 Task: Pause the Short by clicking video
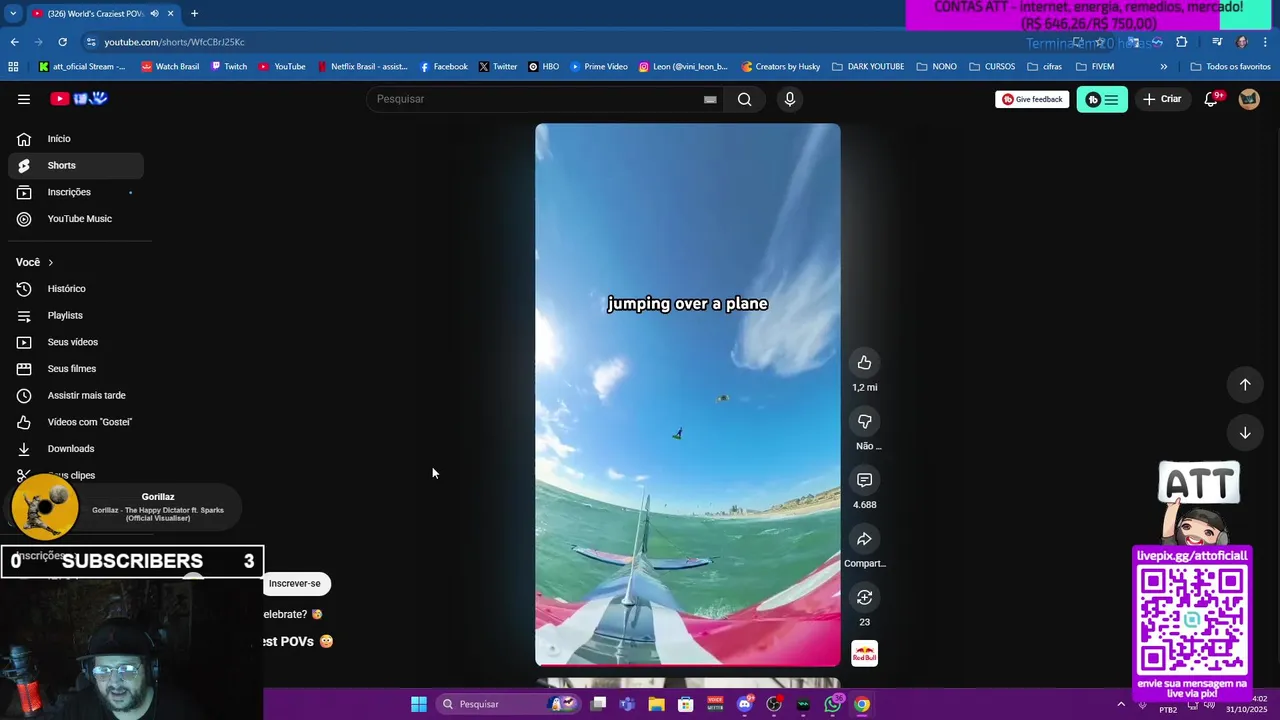[x=688, y=394]
